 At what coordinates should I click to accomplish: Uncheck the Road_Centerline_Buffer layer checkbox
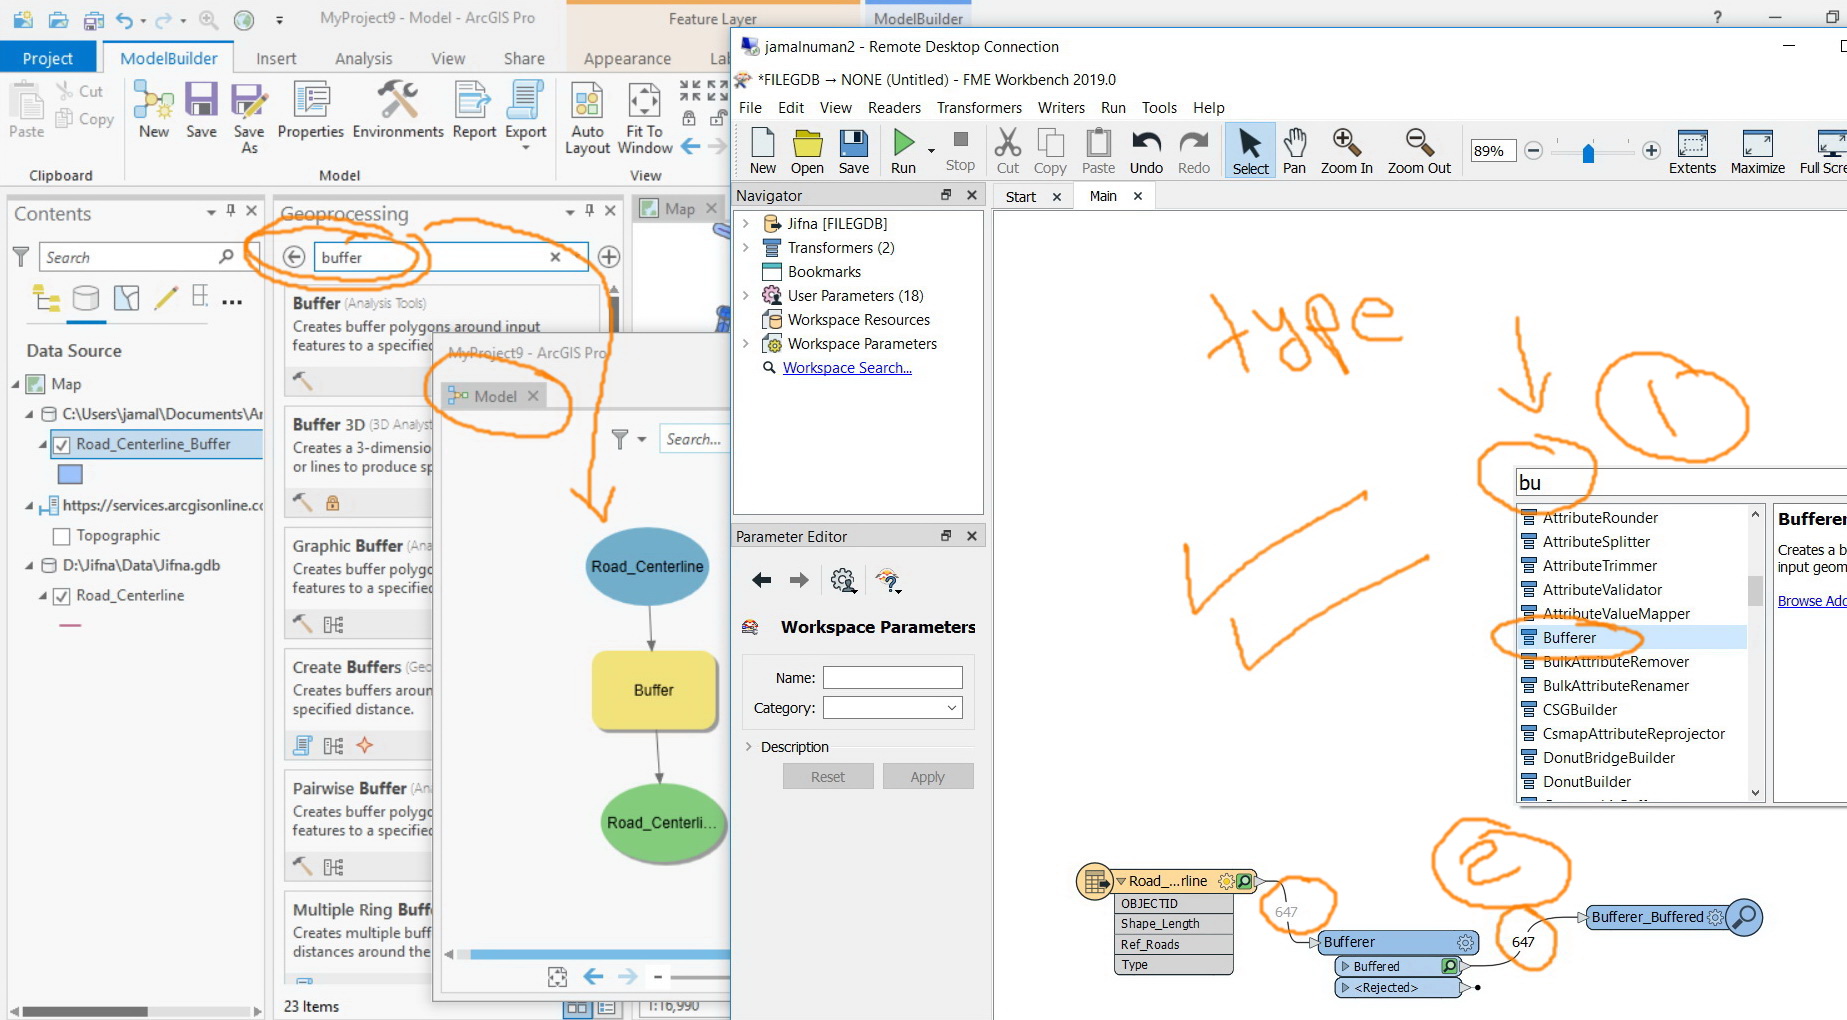click(61, 445)
